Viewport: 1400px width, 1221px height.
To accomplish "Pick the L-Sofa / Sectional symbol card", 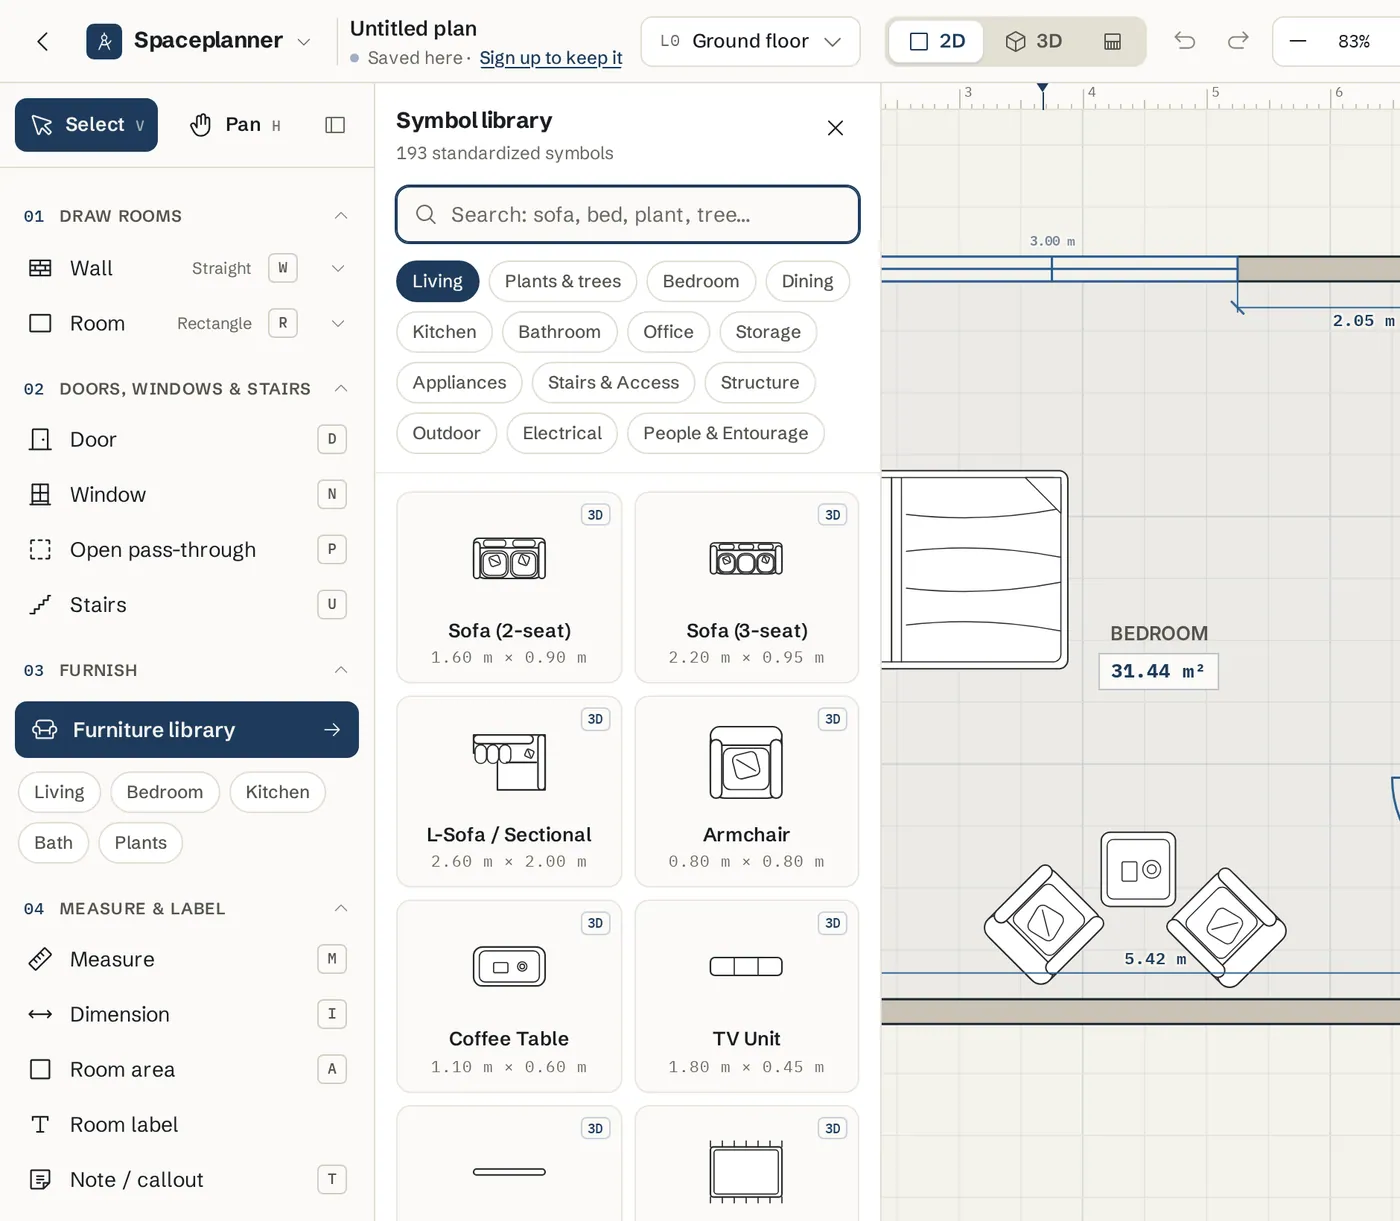I will tap(509, 791).
